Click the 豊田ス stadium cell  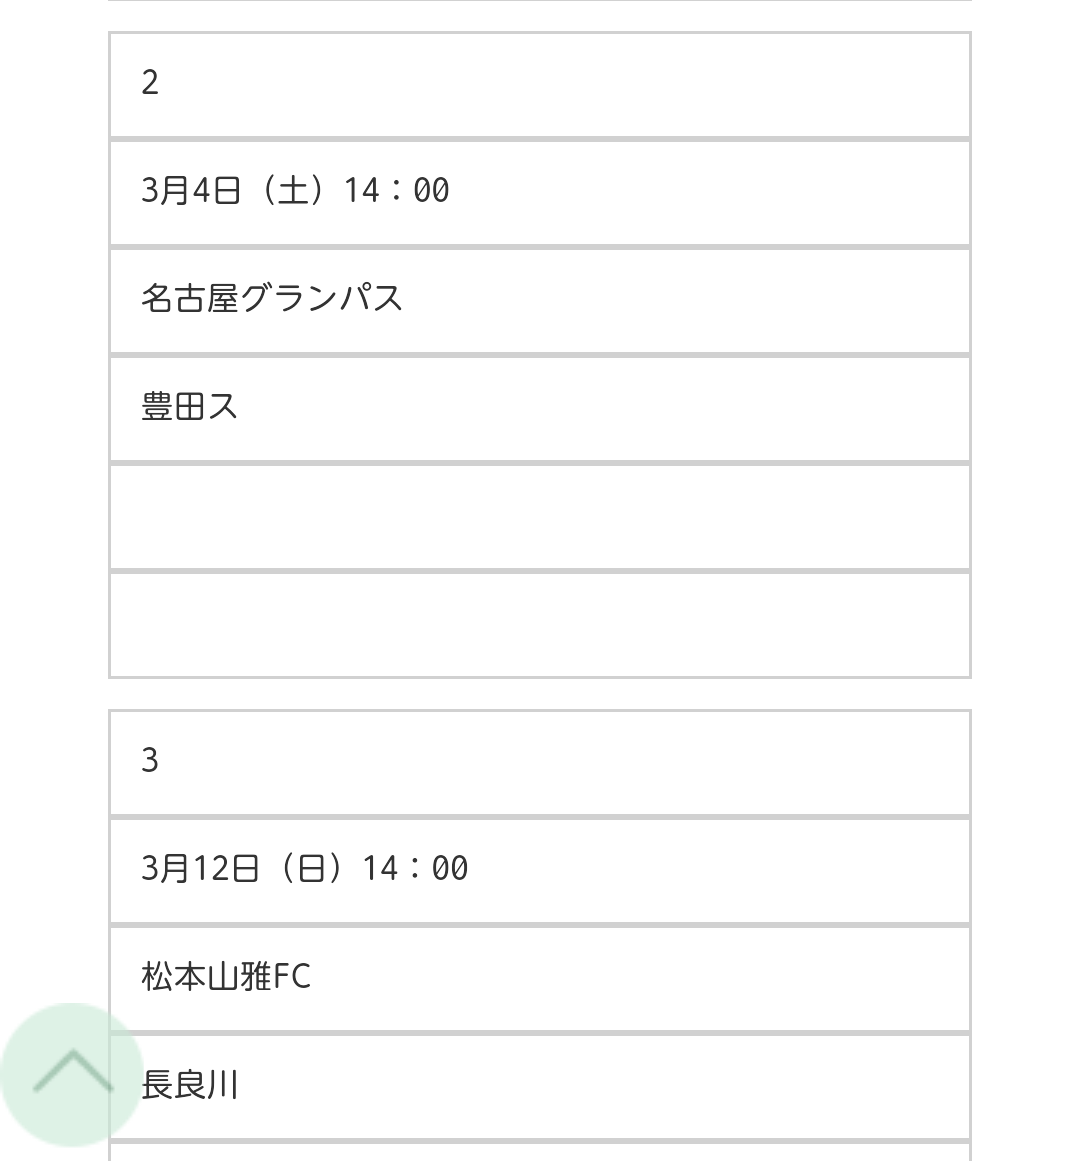(x=540, y=409)
